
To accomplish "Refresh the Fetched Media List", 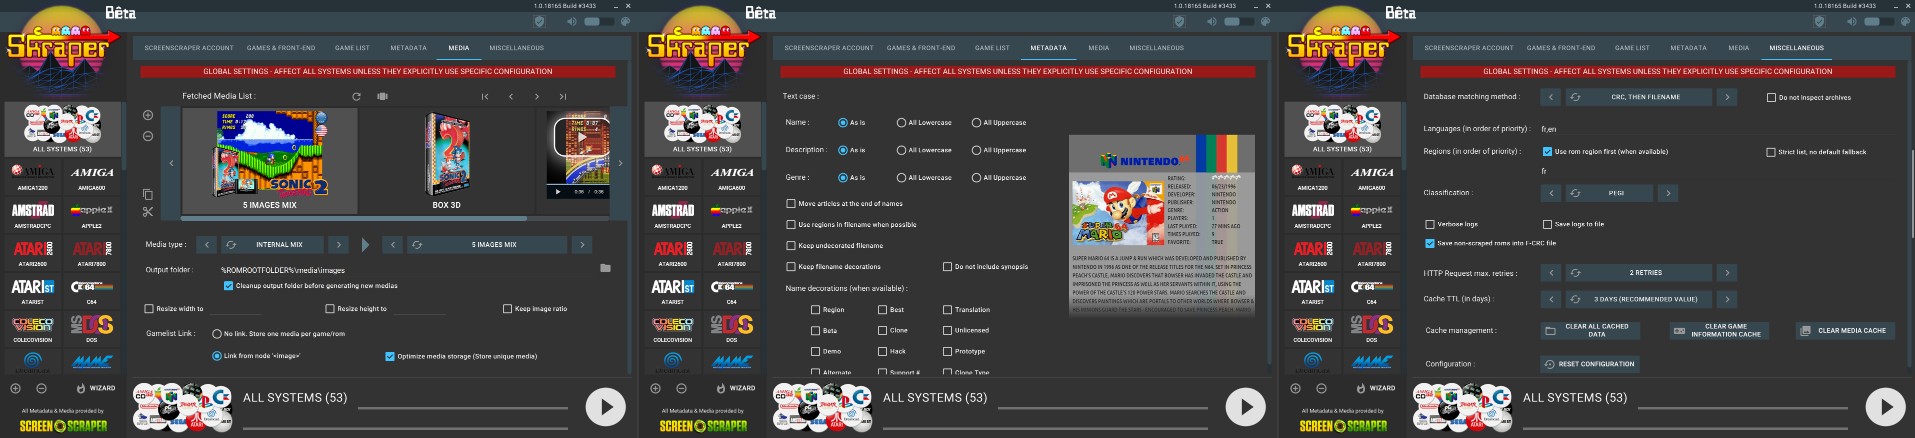I will [356, 97].
